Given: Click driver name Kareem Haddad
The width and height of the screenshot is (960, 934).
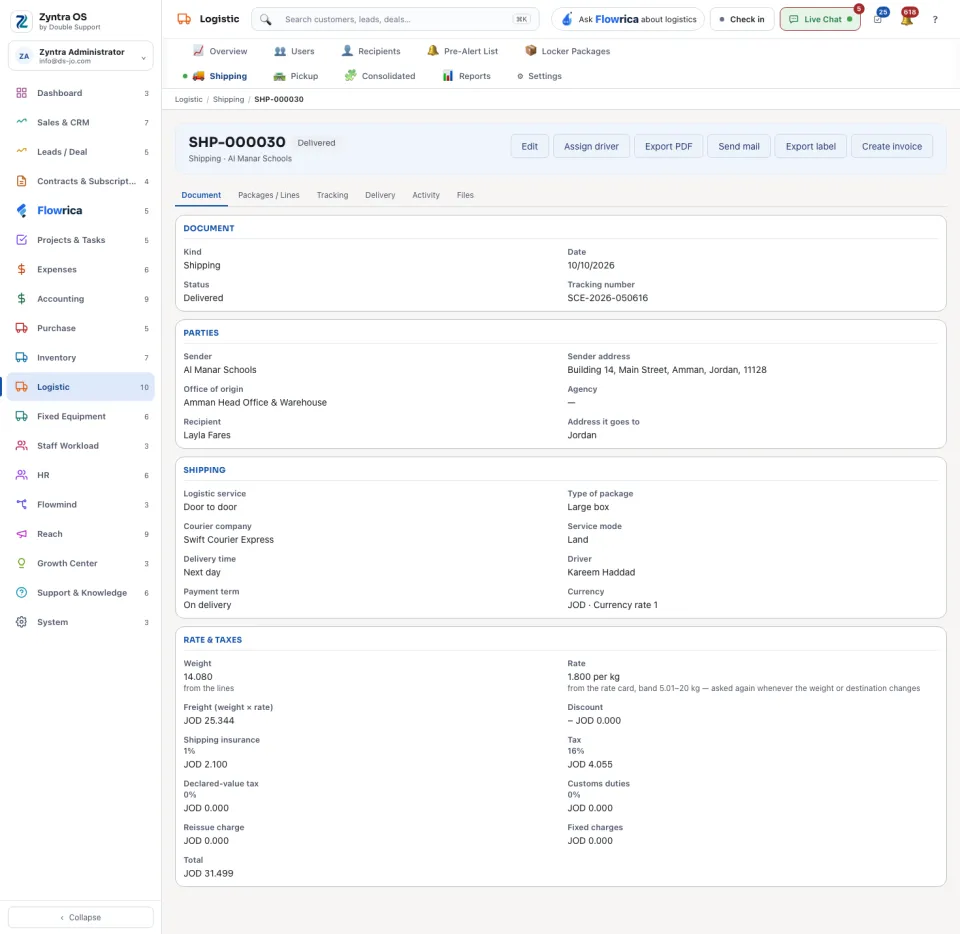Looking at the screenshot, I should coord(601,572).
